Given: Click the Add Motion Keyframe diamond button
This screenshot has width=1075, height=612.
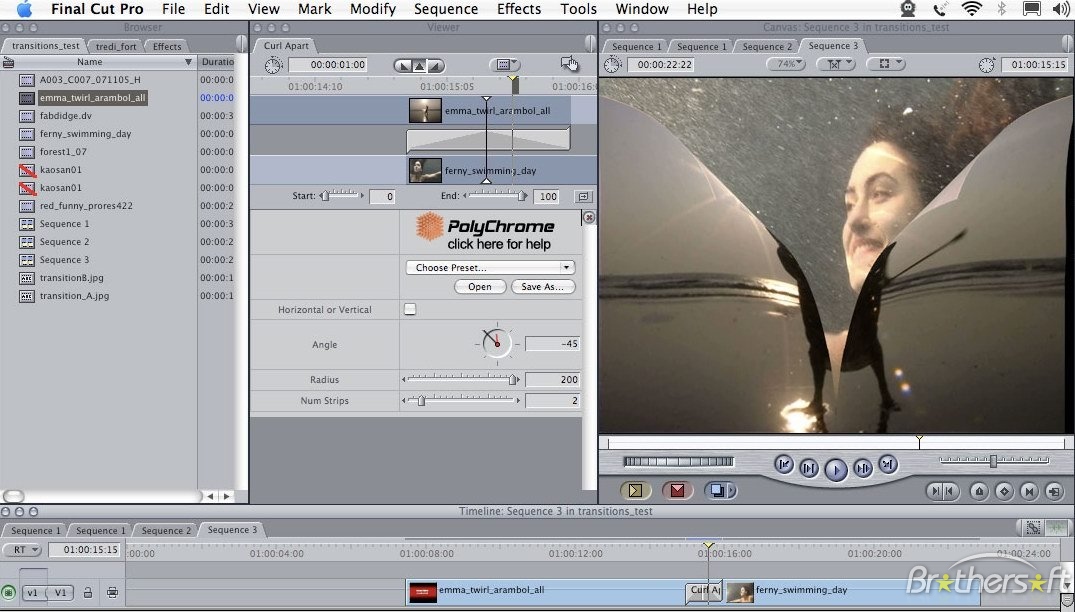Looking at the screenshot, I should tap(1003, 491).
